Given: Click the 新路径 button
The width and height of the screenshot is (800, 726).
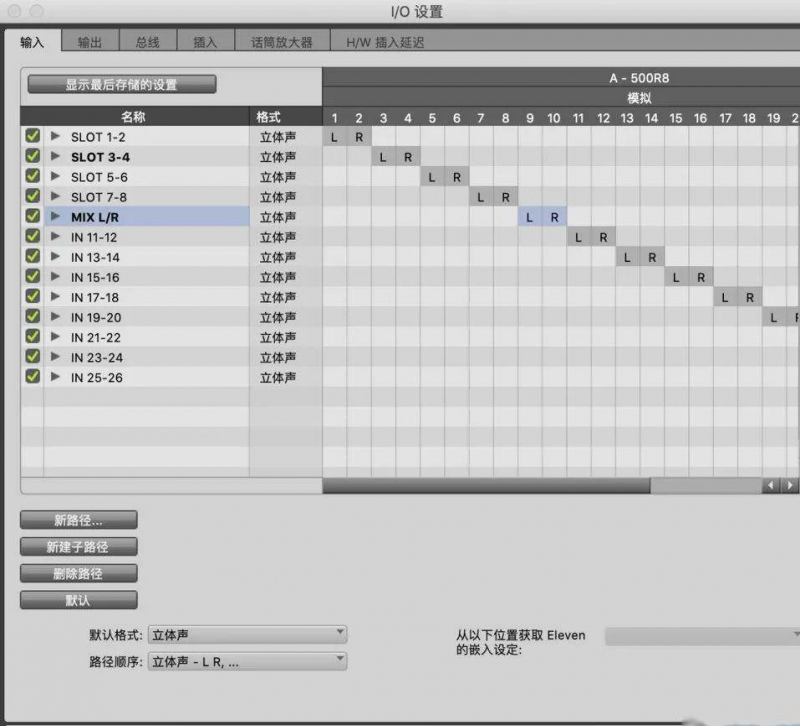Looking at the screenshot, I should [x=78, y=520].
